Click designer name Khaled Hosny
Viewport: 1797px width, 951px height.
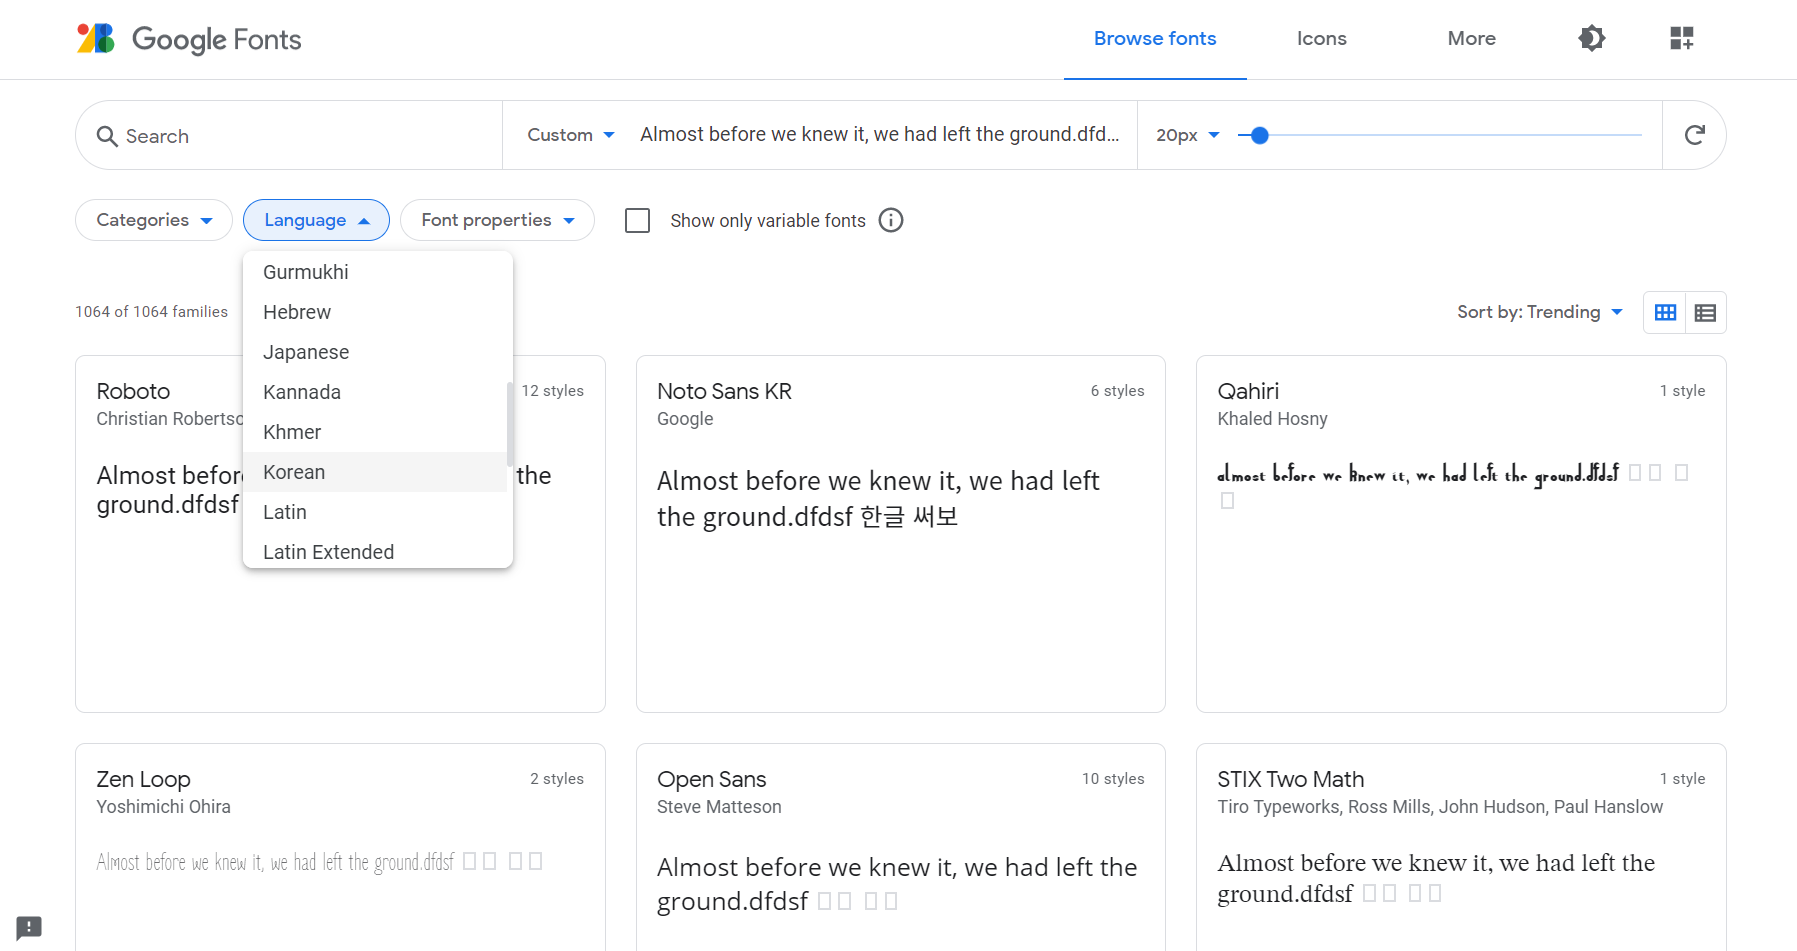tap(1272, 419)
